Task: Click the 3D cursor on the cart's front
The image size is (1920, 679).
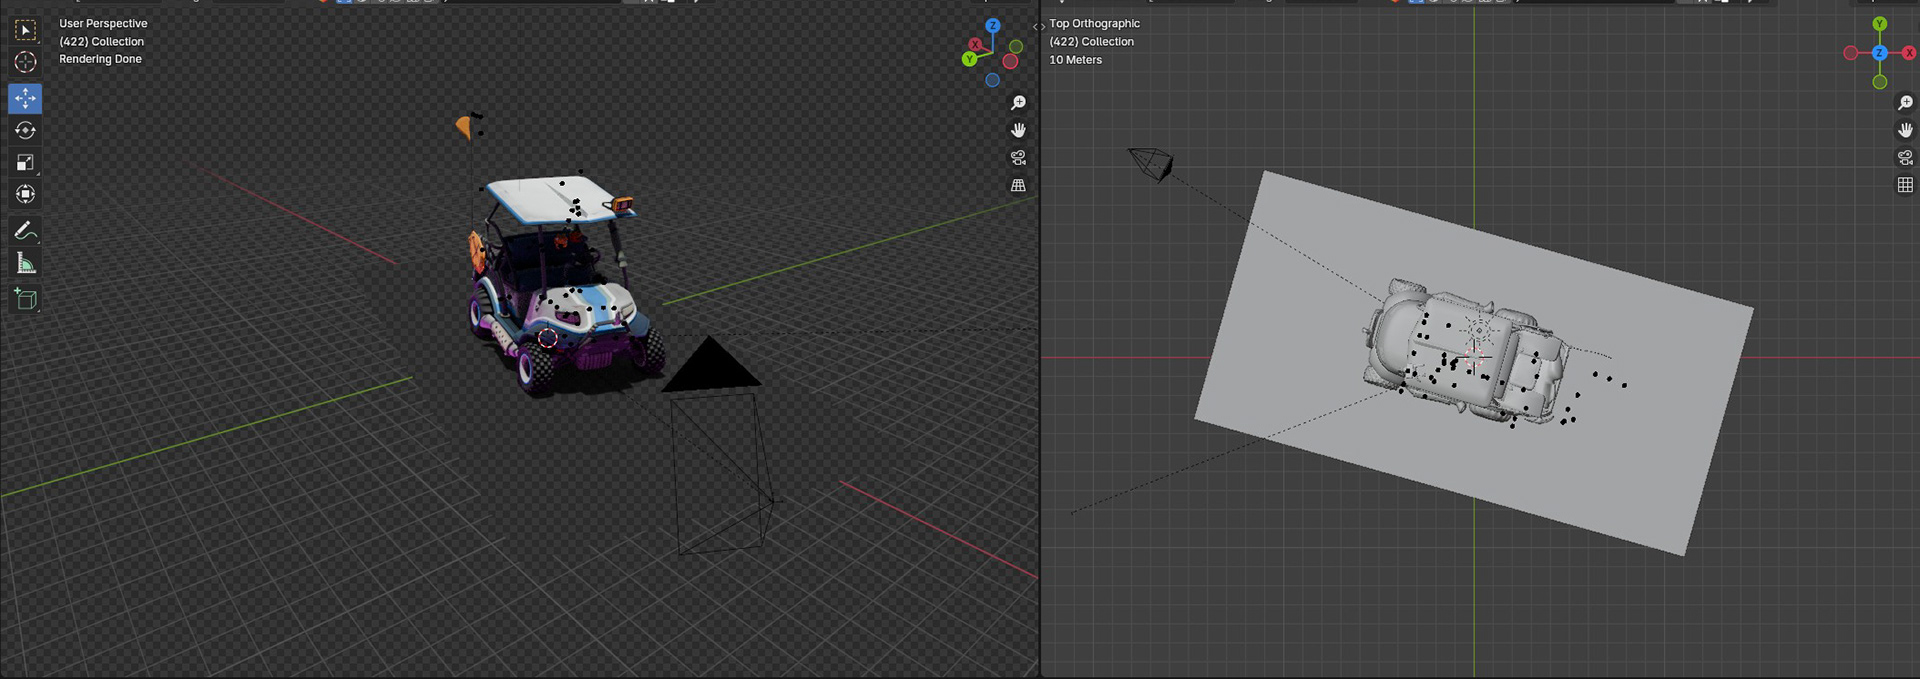Action: click(547, 338)
